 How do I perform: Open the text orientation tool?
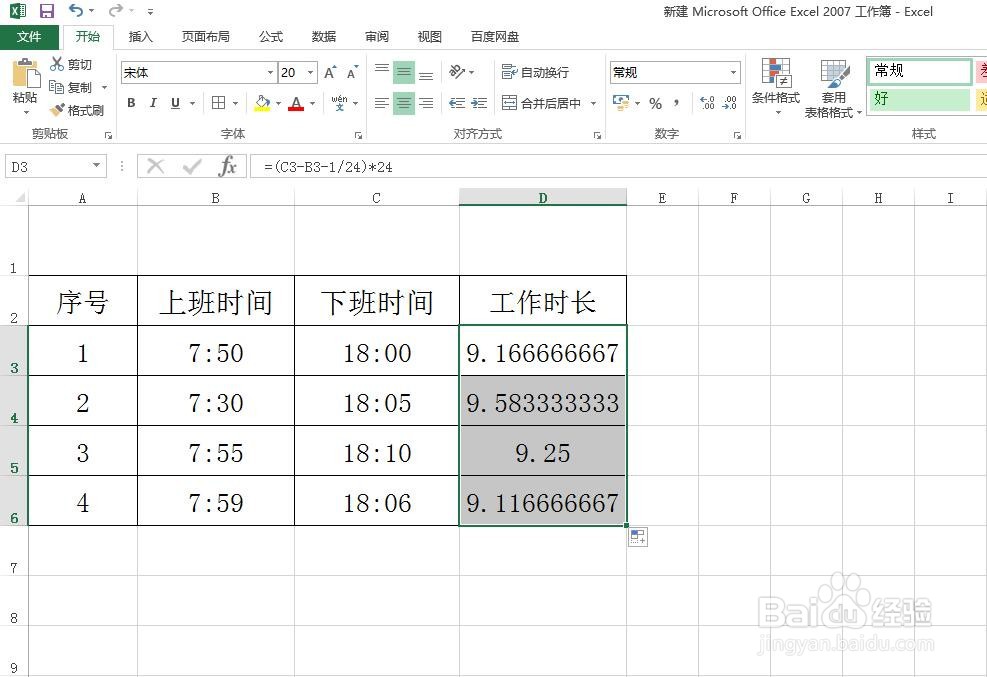coord(458,72)
